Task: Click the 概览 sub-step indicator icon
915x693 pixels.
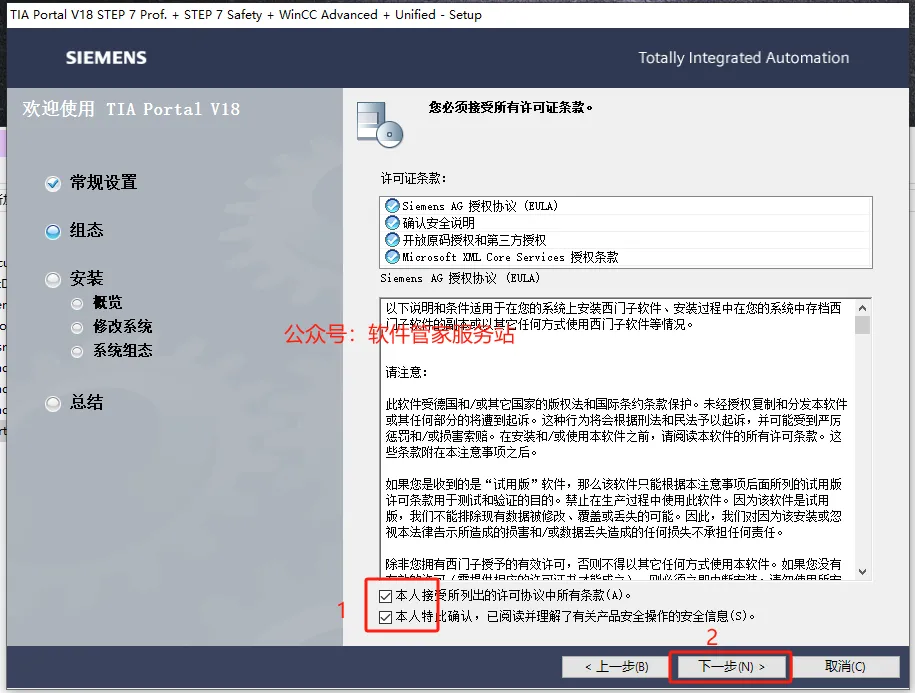Action: point(77,303)
